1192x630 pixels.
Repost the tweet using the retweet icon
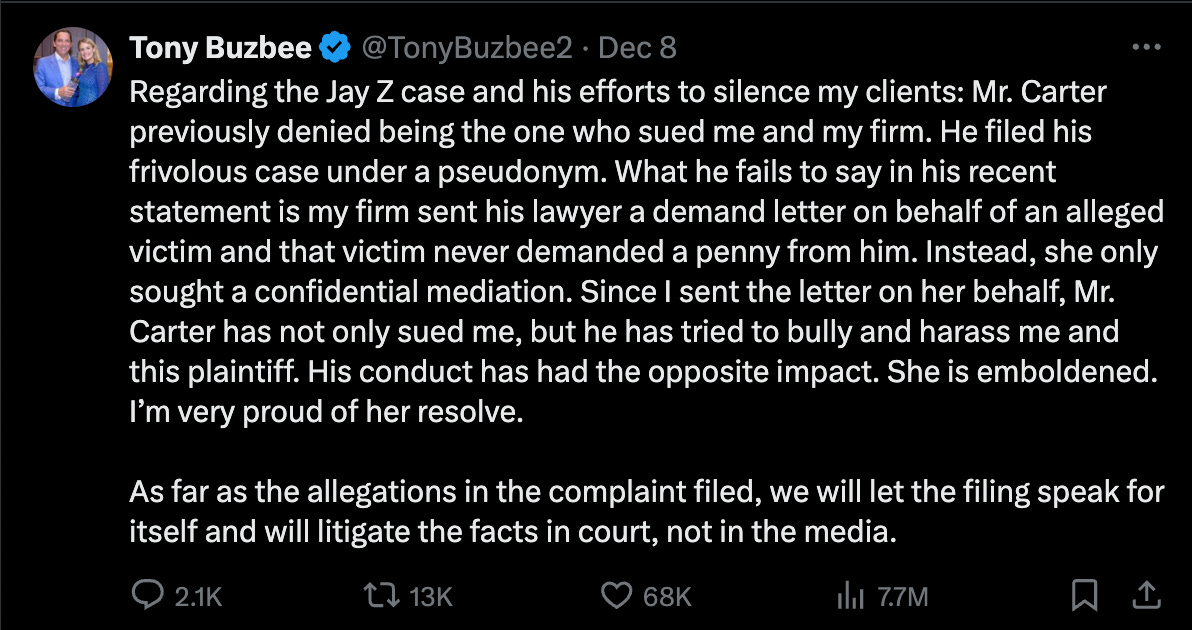(383, 596)
